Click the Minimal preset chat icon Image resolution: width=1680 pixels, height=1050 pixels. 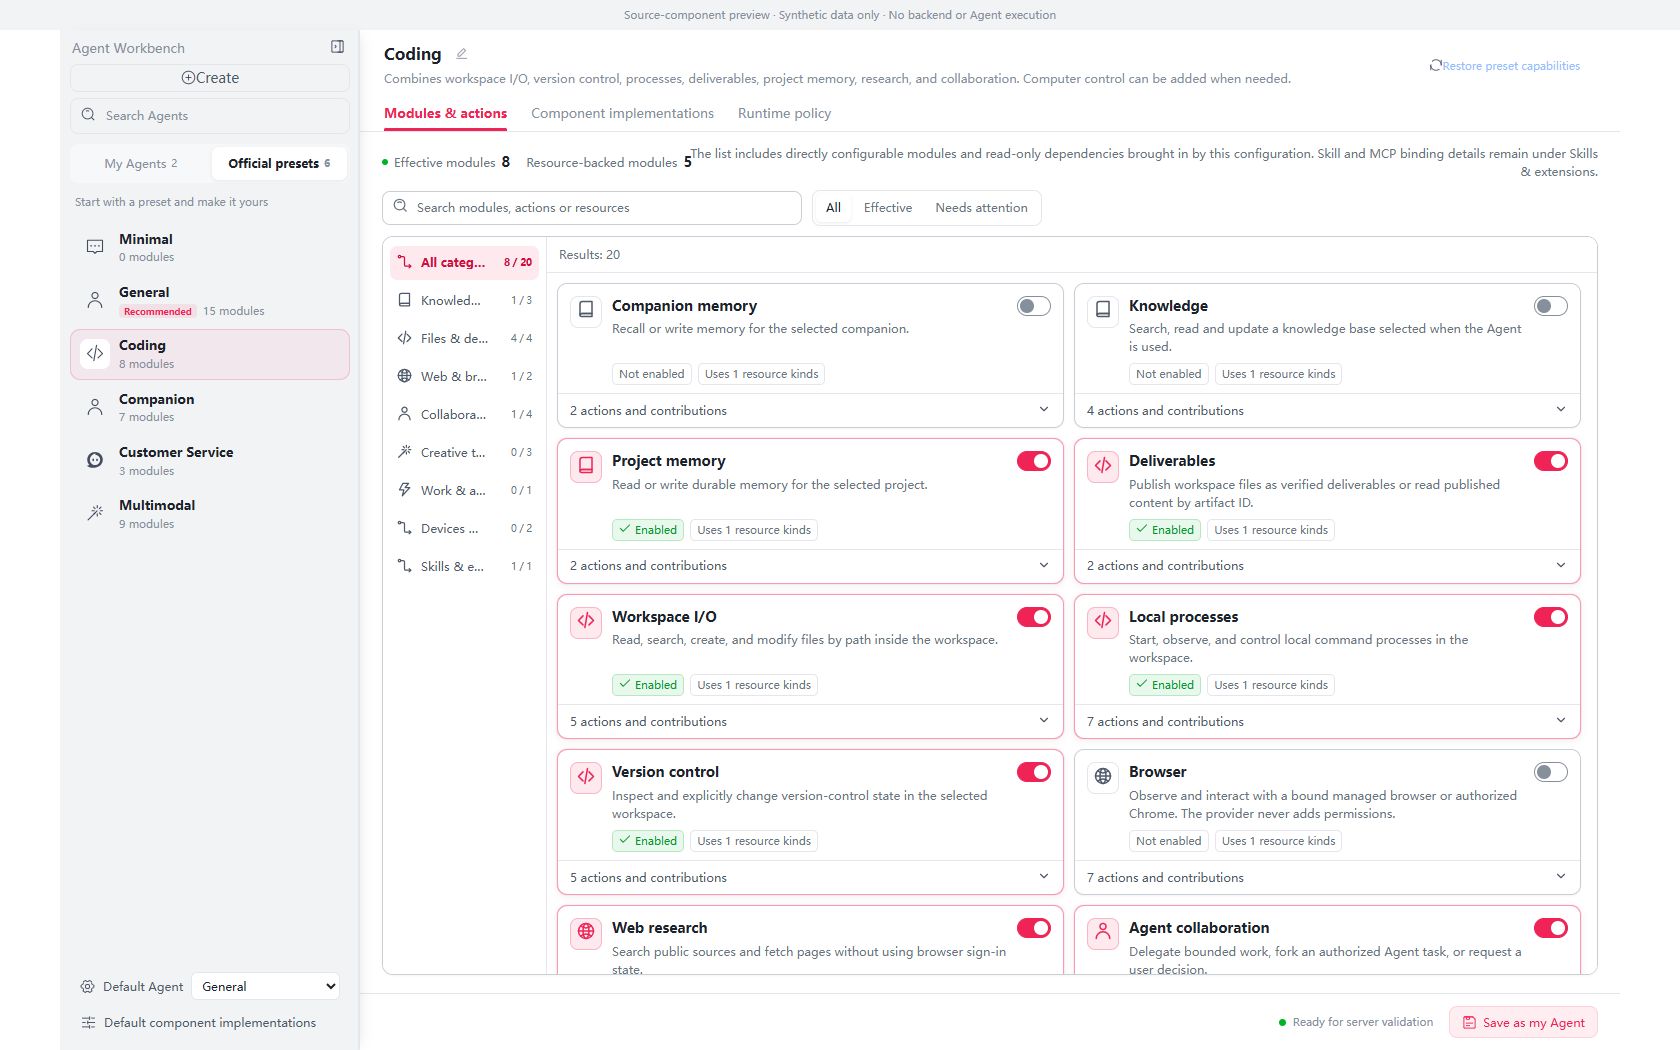95,247
